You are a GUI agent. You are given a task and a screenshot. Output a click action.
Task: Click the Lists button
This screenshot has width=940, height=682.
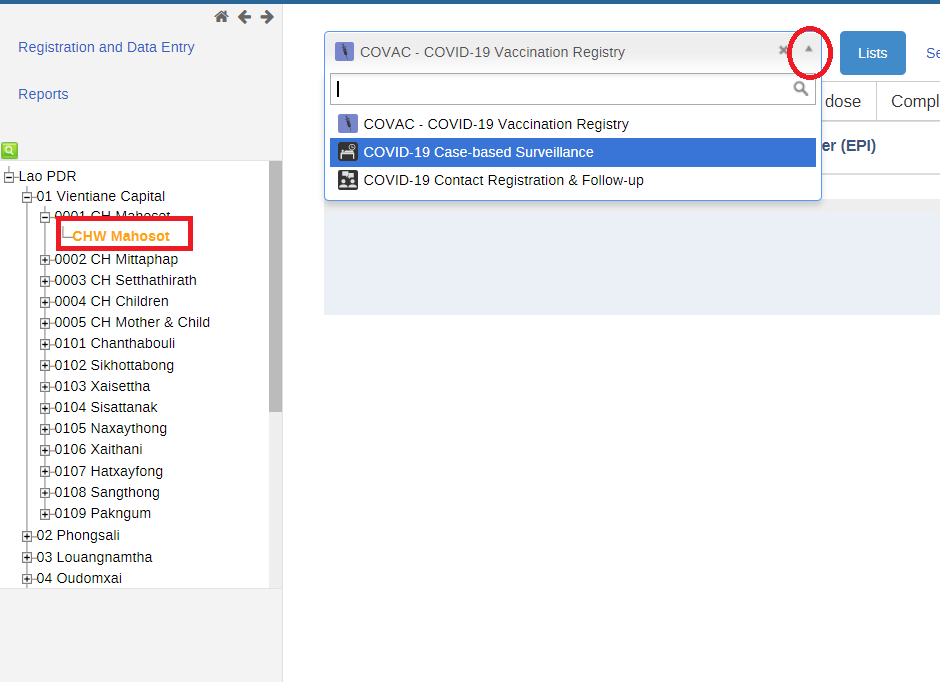pyautogui.click(x=872, y=53)
